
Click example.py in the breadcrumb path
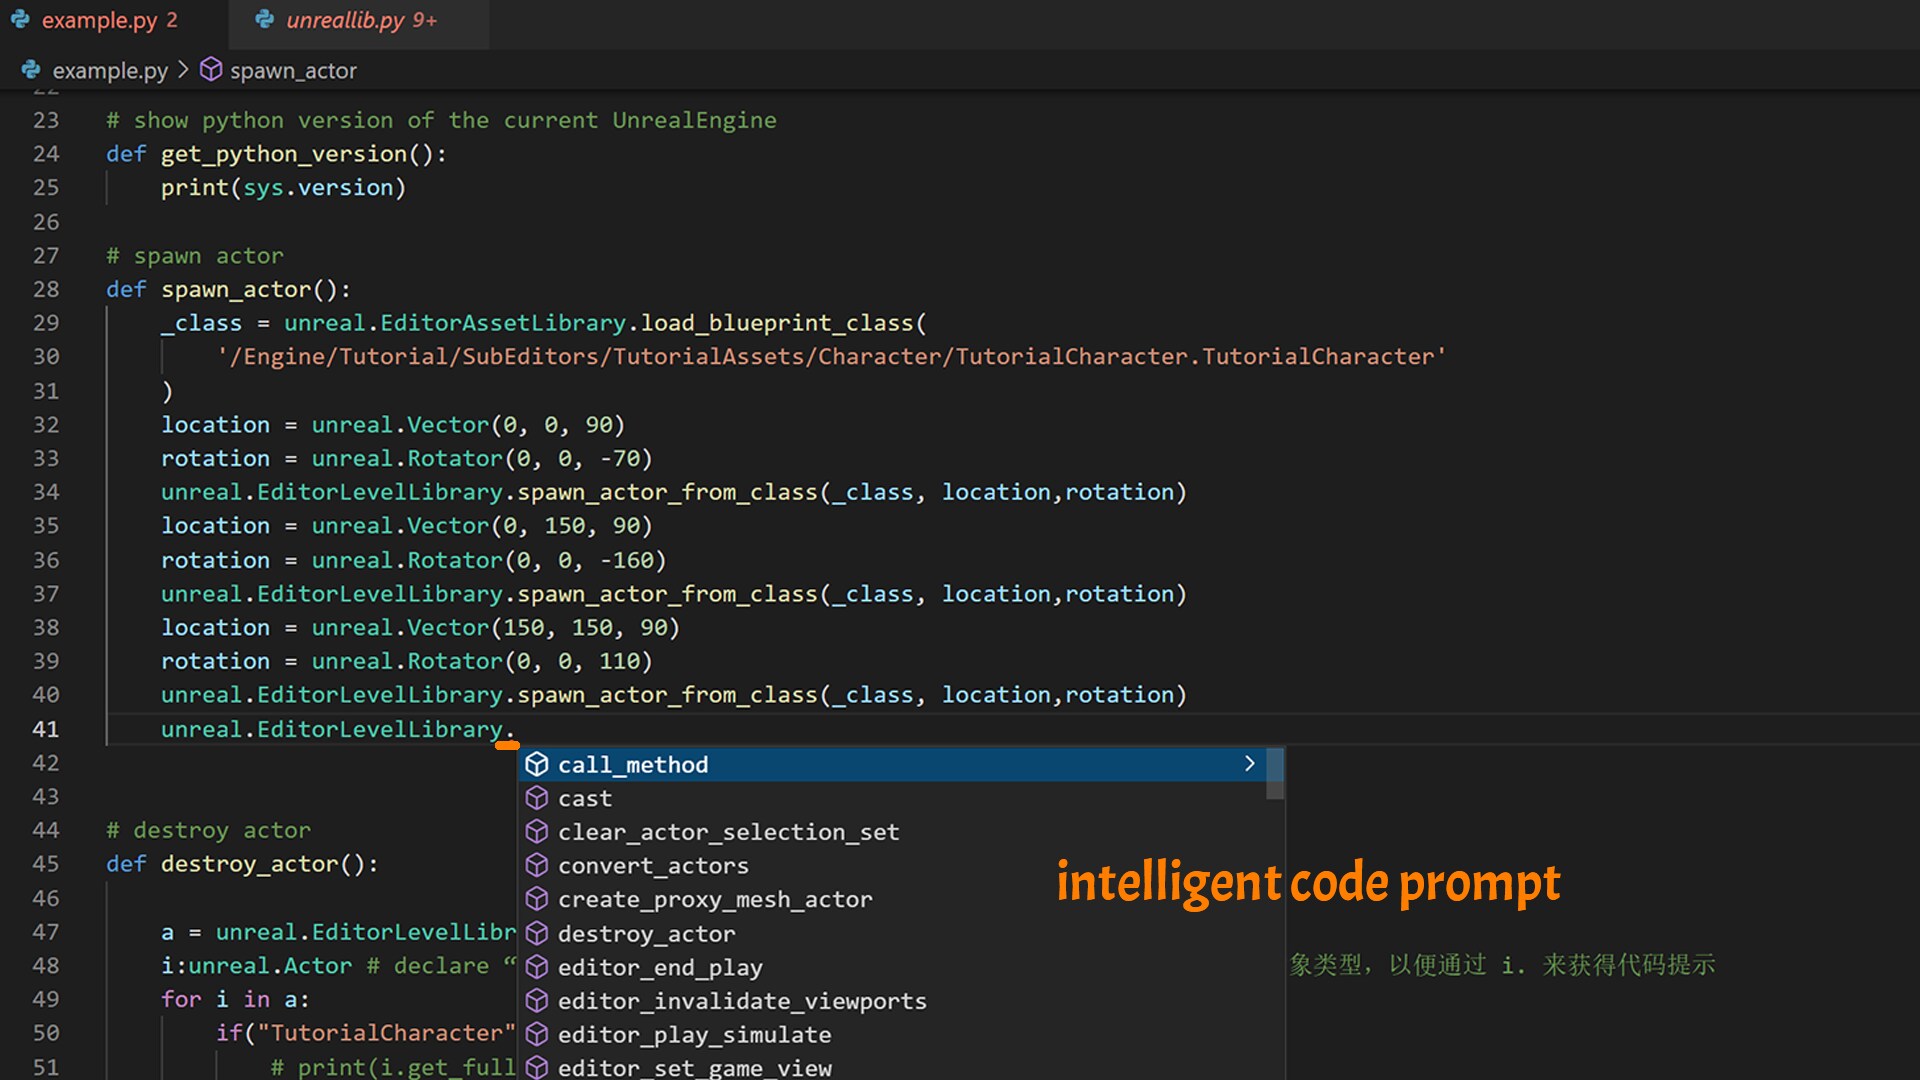[110, 70]
